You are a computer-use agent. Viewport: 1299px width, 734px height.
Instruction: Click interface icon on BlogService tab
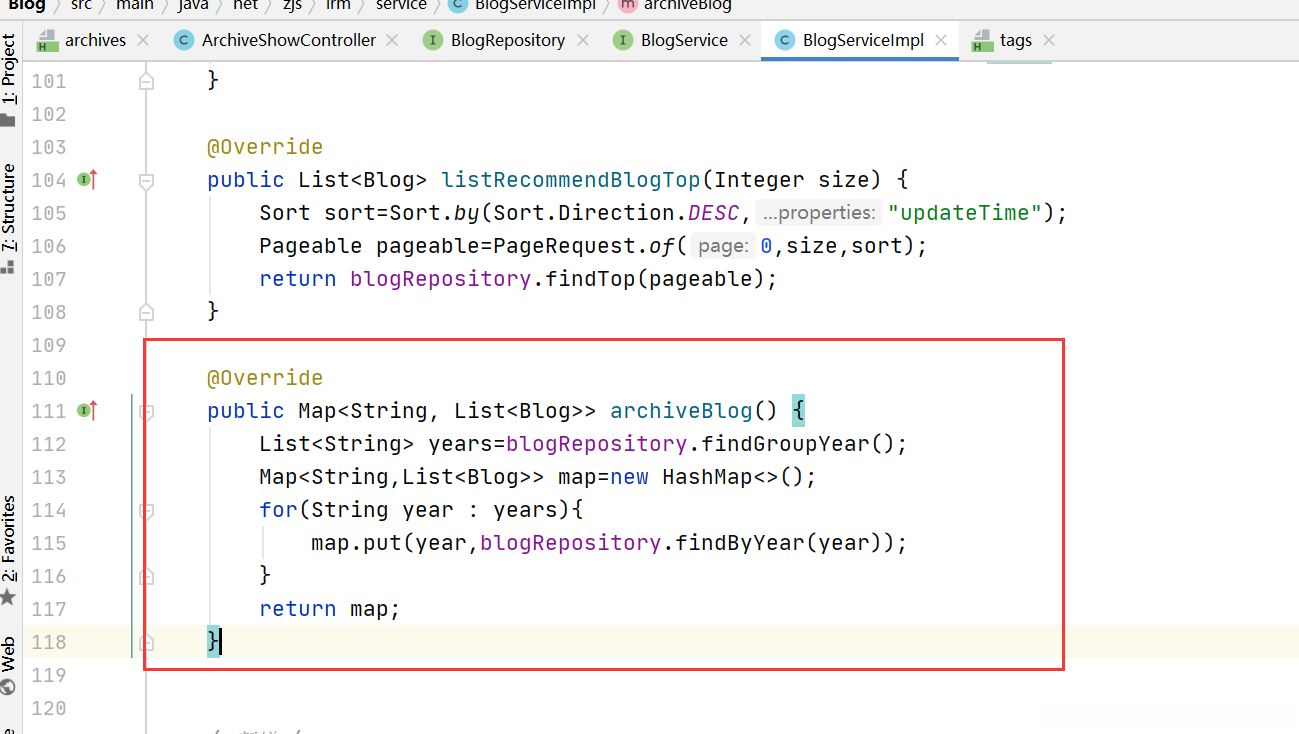pyautogui.click(x=623, y=41)
